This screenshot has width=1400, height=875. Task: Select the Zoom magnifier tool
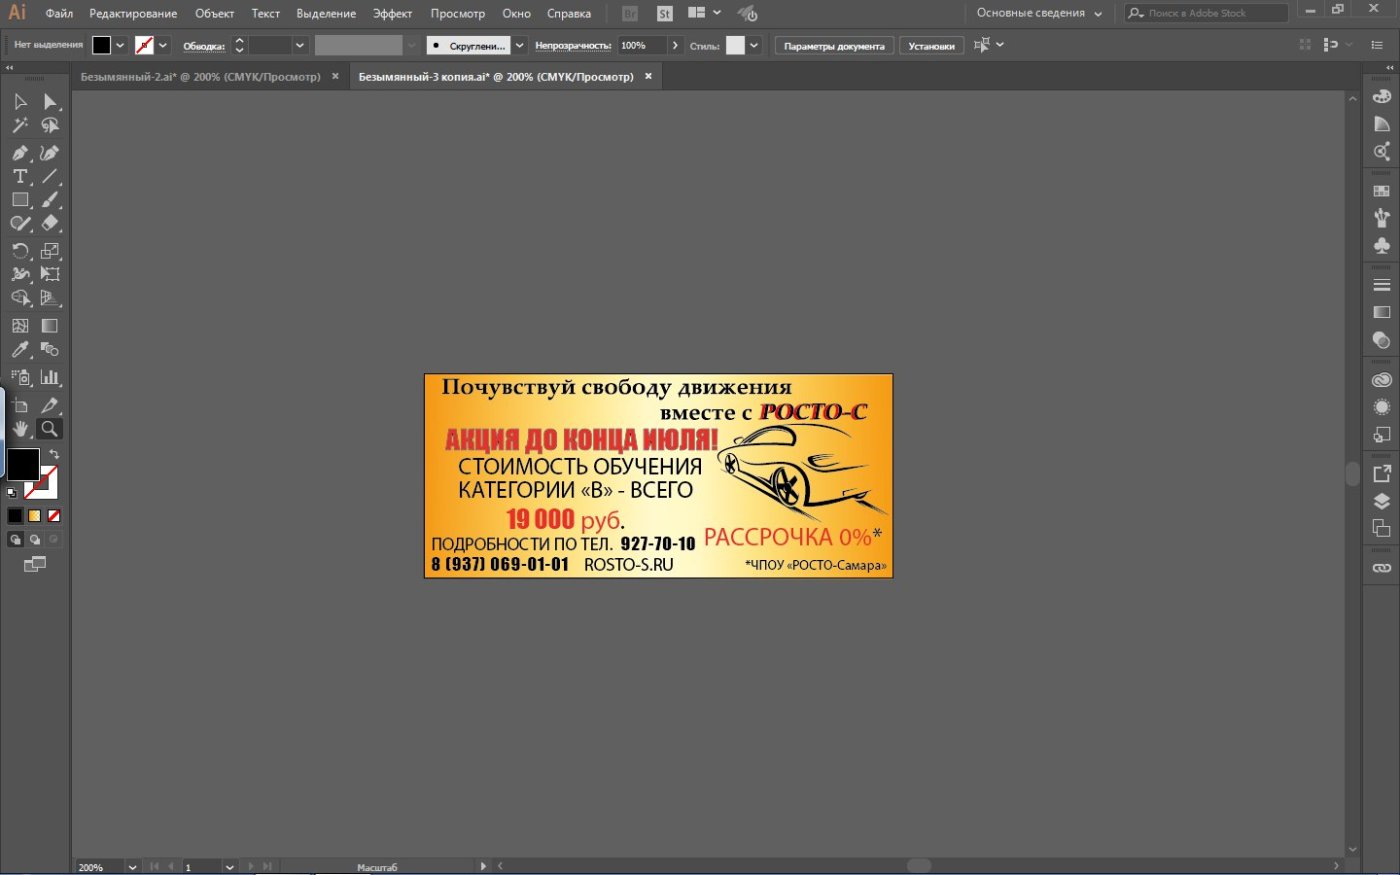pyautogui.click(x=49, y=429)
